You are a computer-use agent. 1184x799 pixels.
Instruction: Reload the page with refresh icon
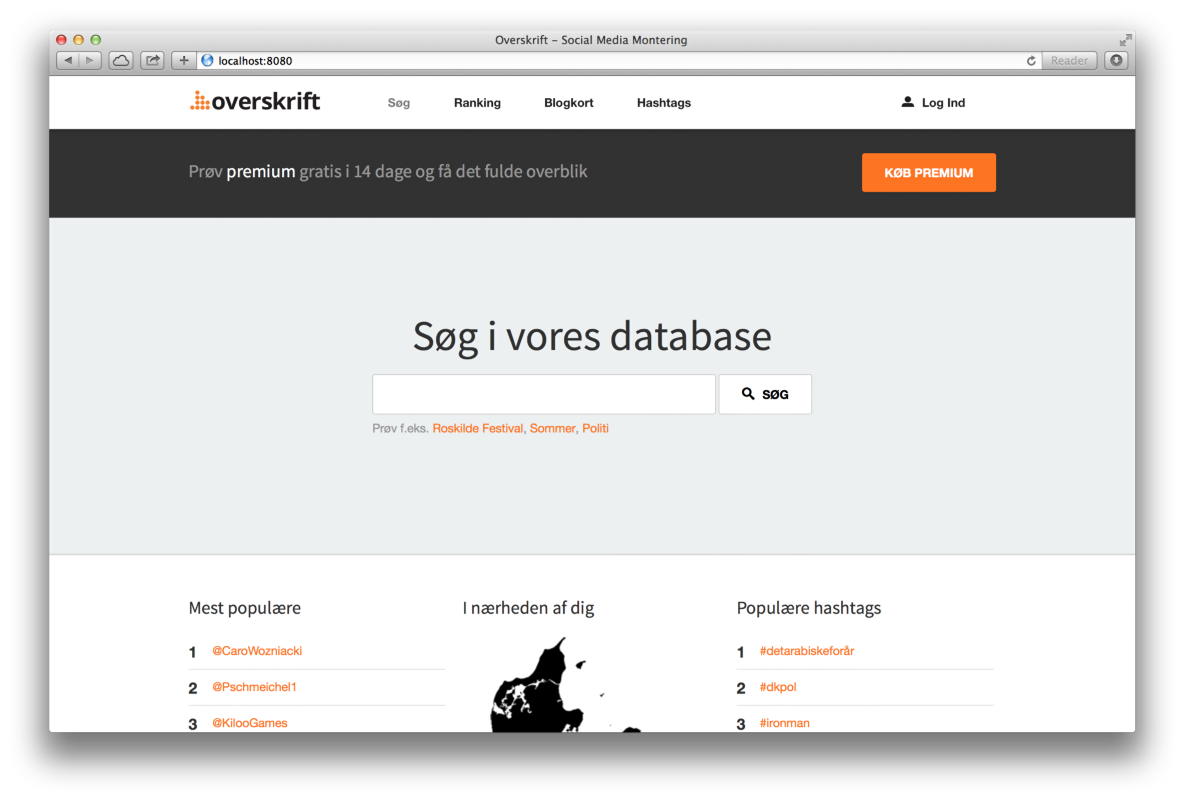pos(1031,61)
